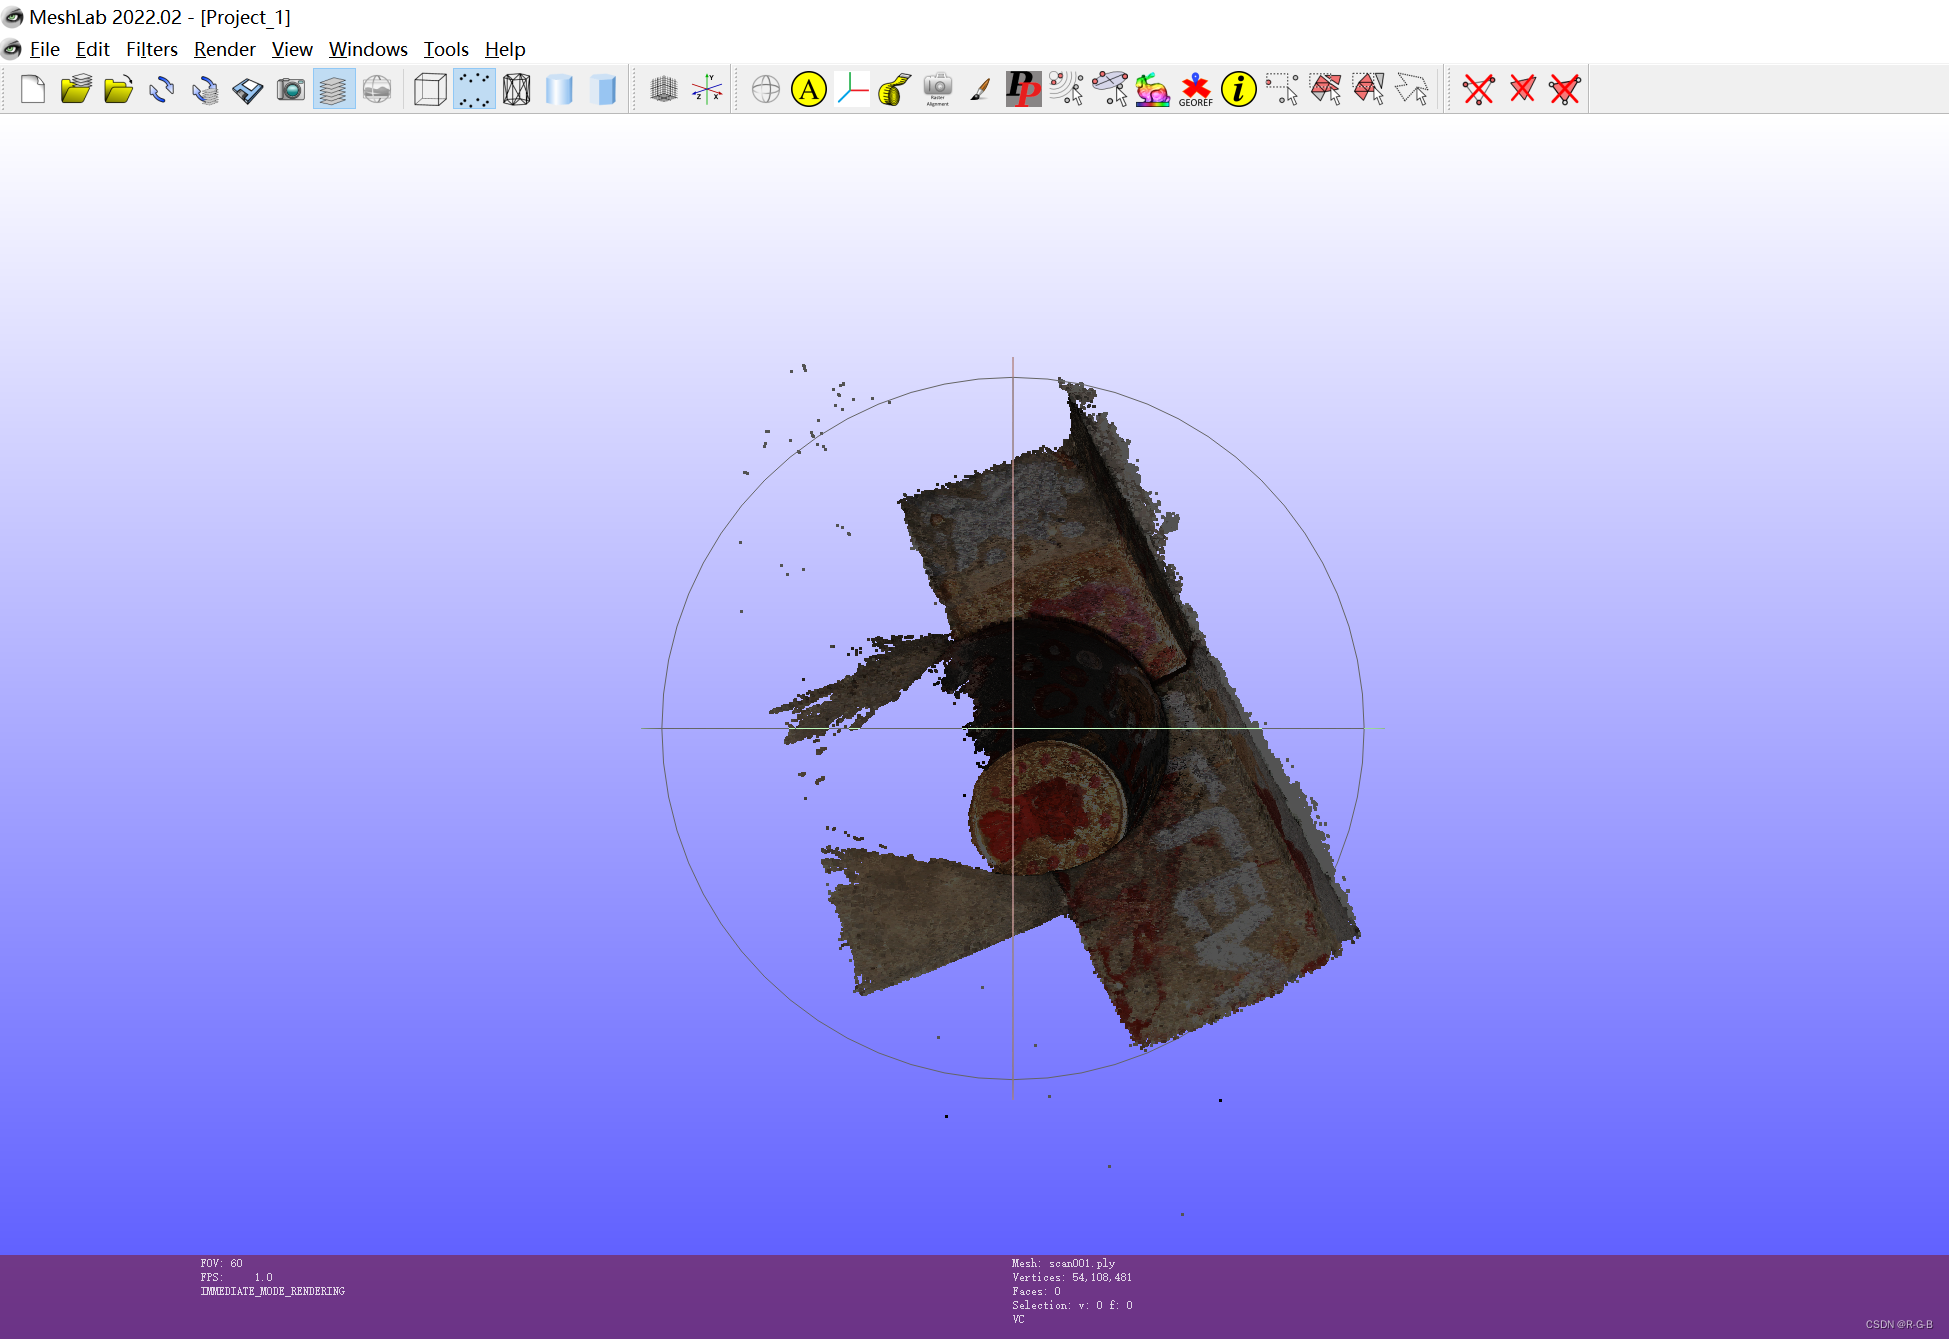Open the Import Mesh folder icon
1949x1339 pixels.
(118, 90)
